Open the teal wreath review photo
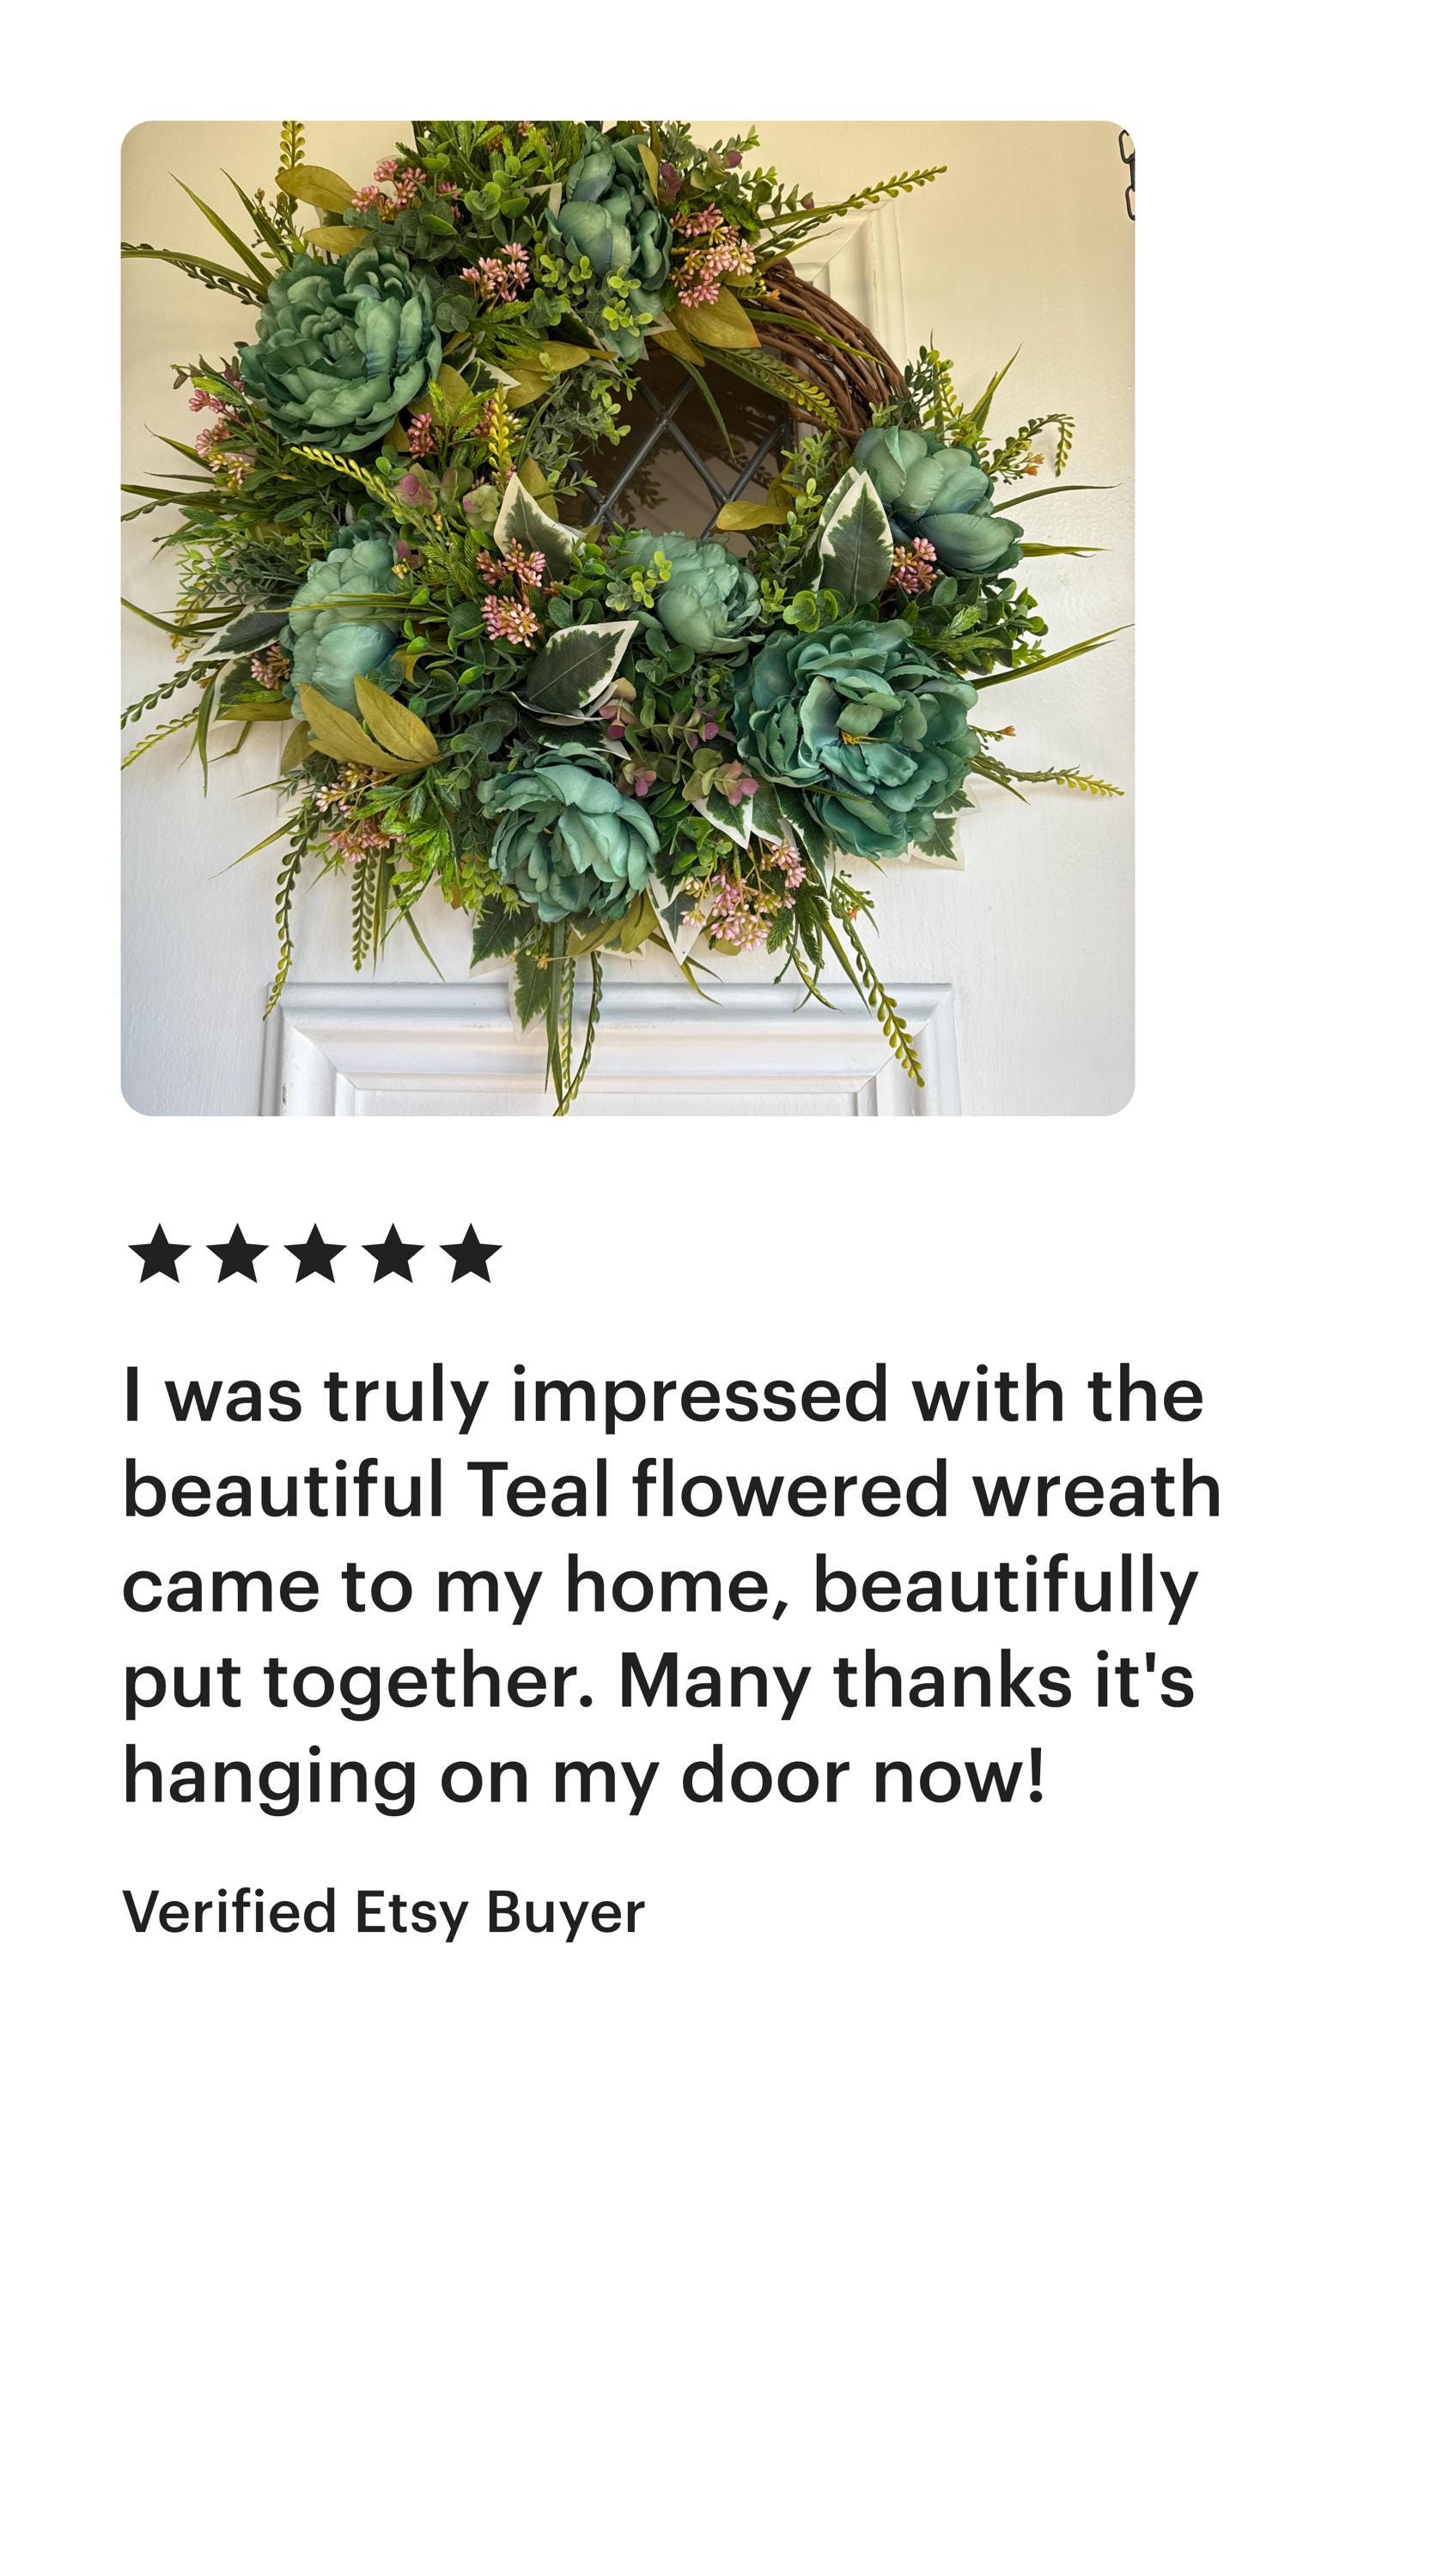This screenshot has height=2576, width=1449. 627,618
